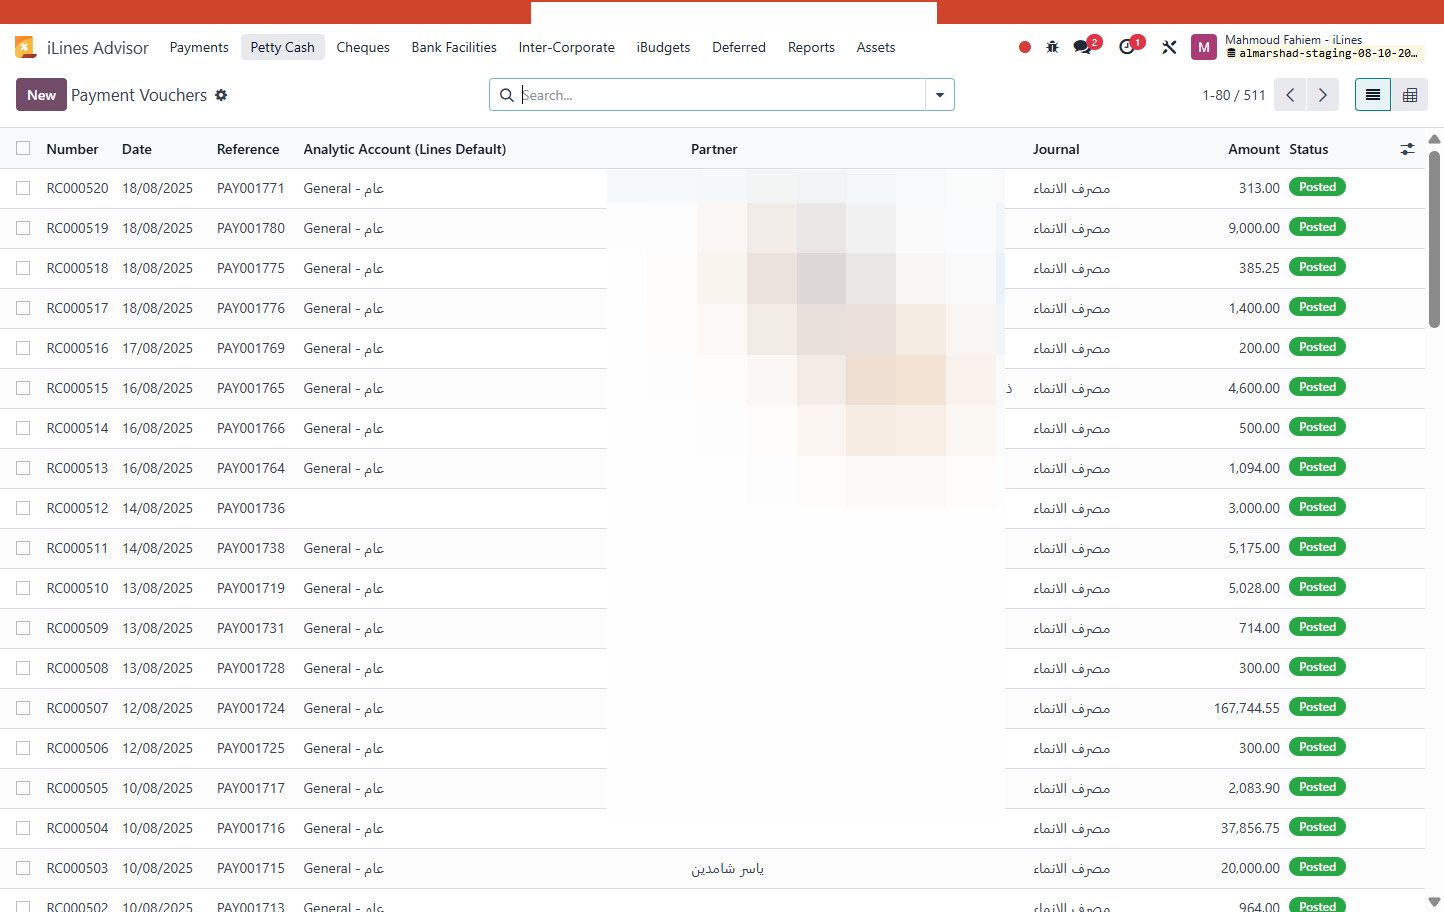This screenshot has width=1444, height=912.
Task: Focus the Search input field
Action: coord(722,95)
